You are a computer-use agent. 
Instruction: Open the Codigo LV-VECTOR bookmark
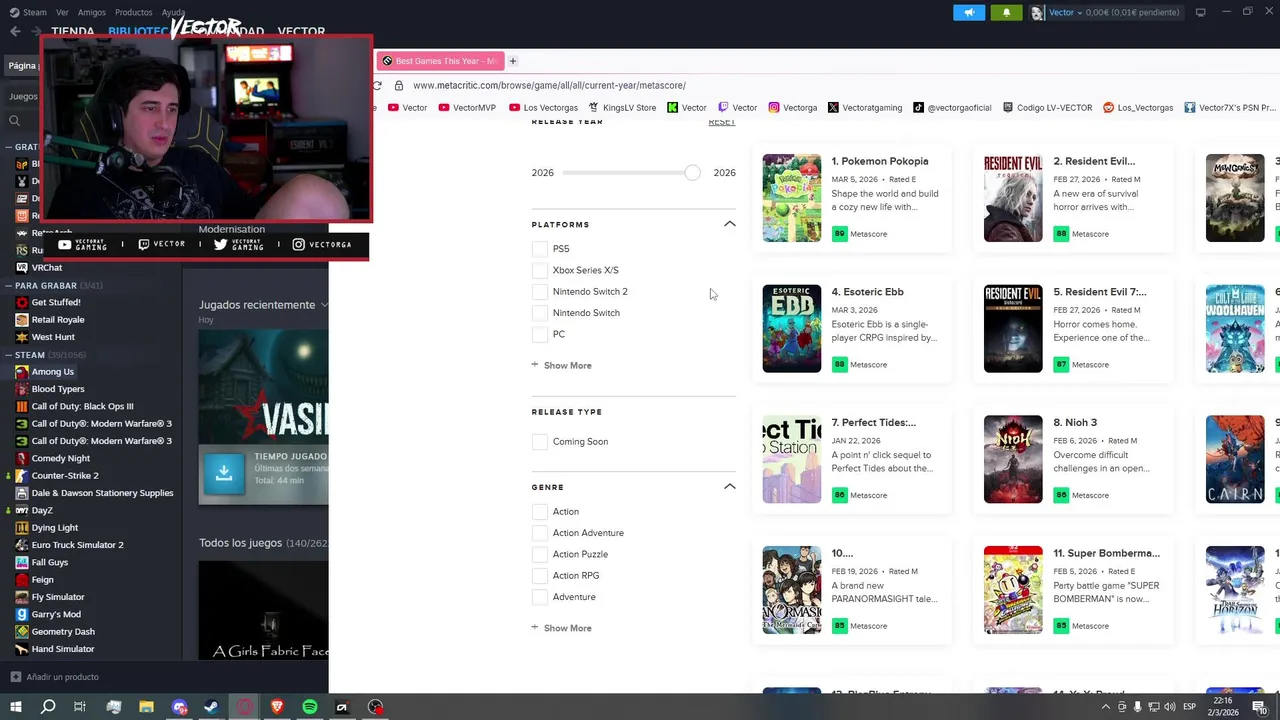click(x=1047, y=107)
